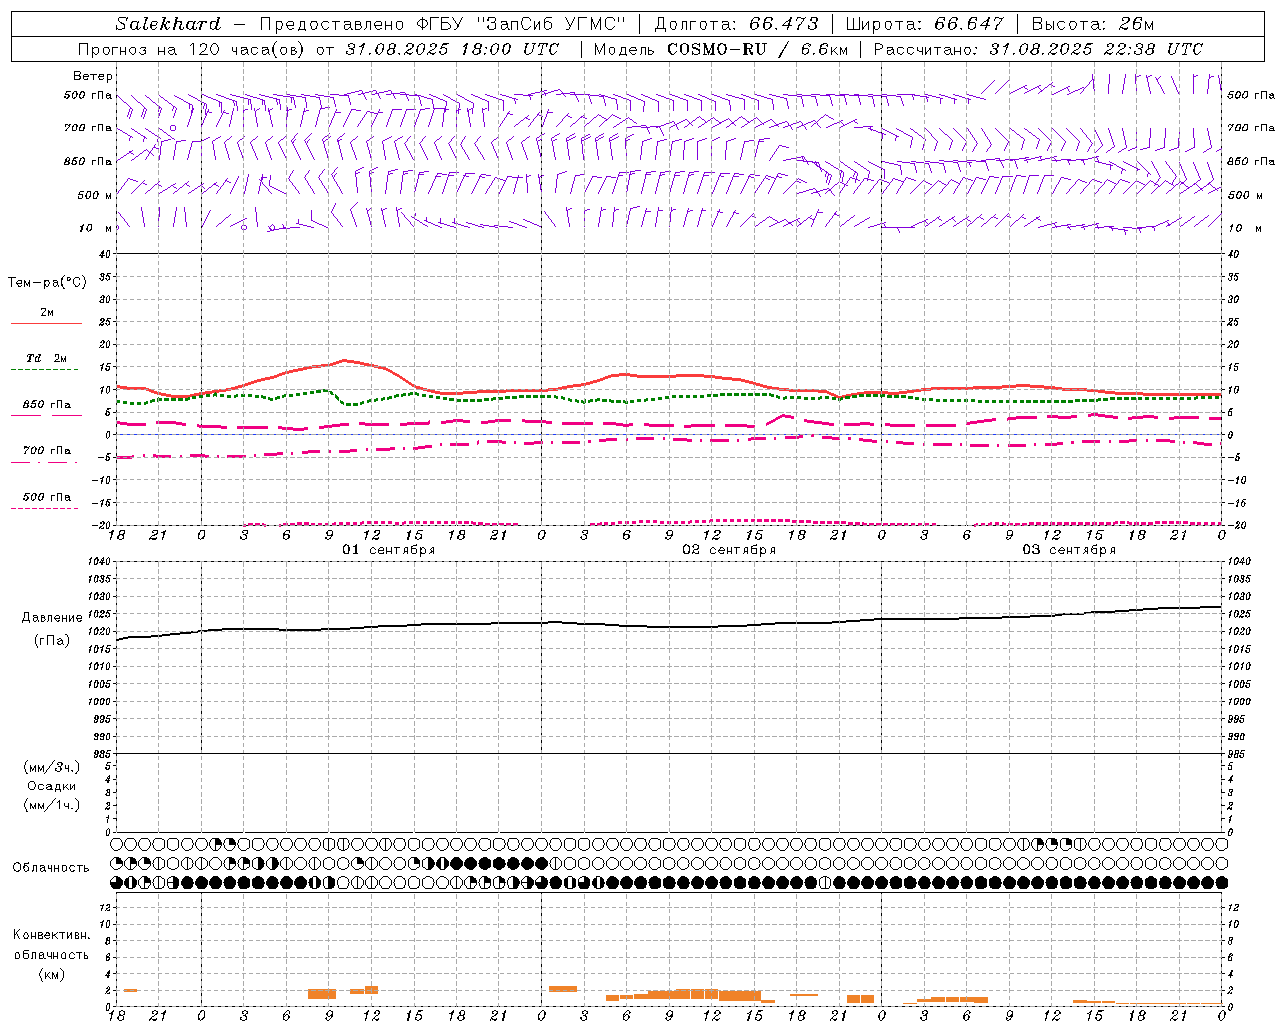Click the '(мм/1ч.)' precipitation unit label

coord(52,805)
